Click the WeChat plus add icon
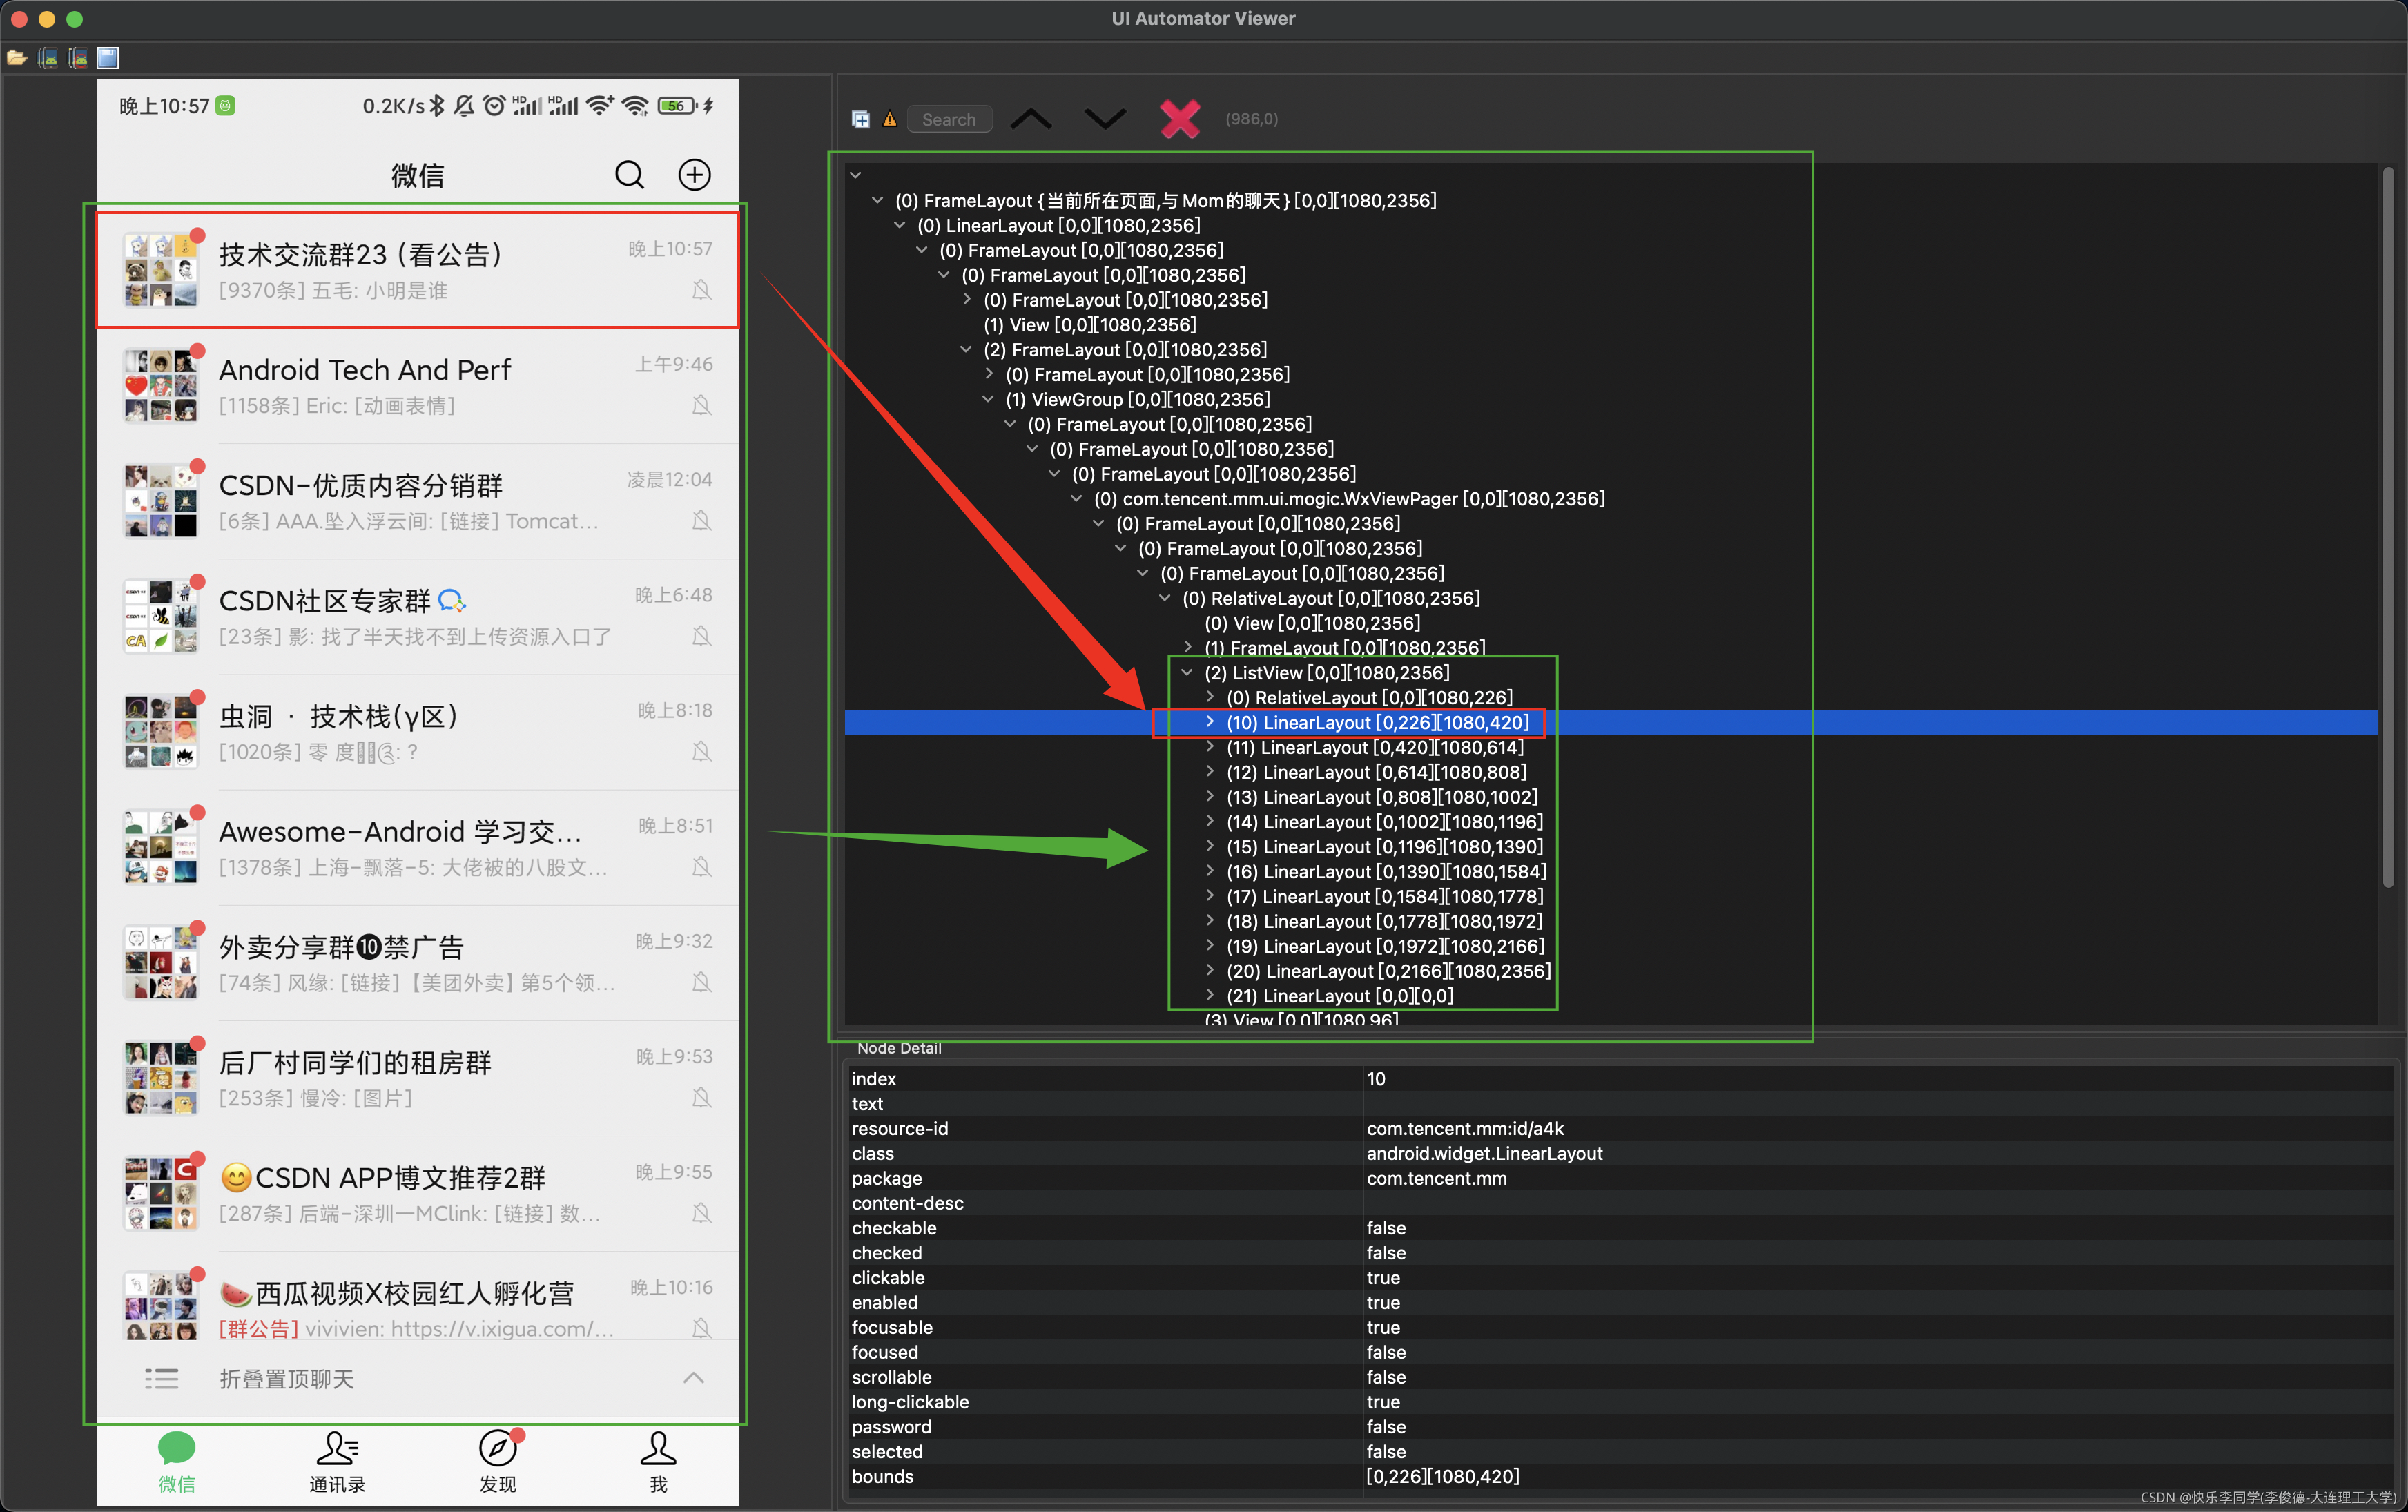This screenshot has height=1512, width=2408. click(694, 175)
